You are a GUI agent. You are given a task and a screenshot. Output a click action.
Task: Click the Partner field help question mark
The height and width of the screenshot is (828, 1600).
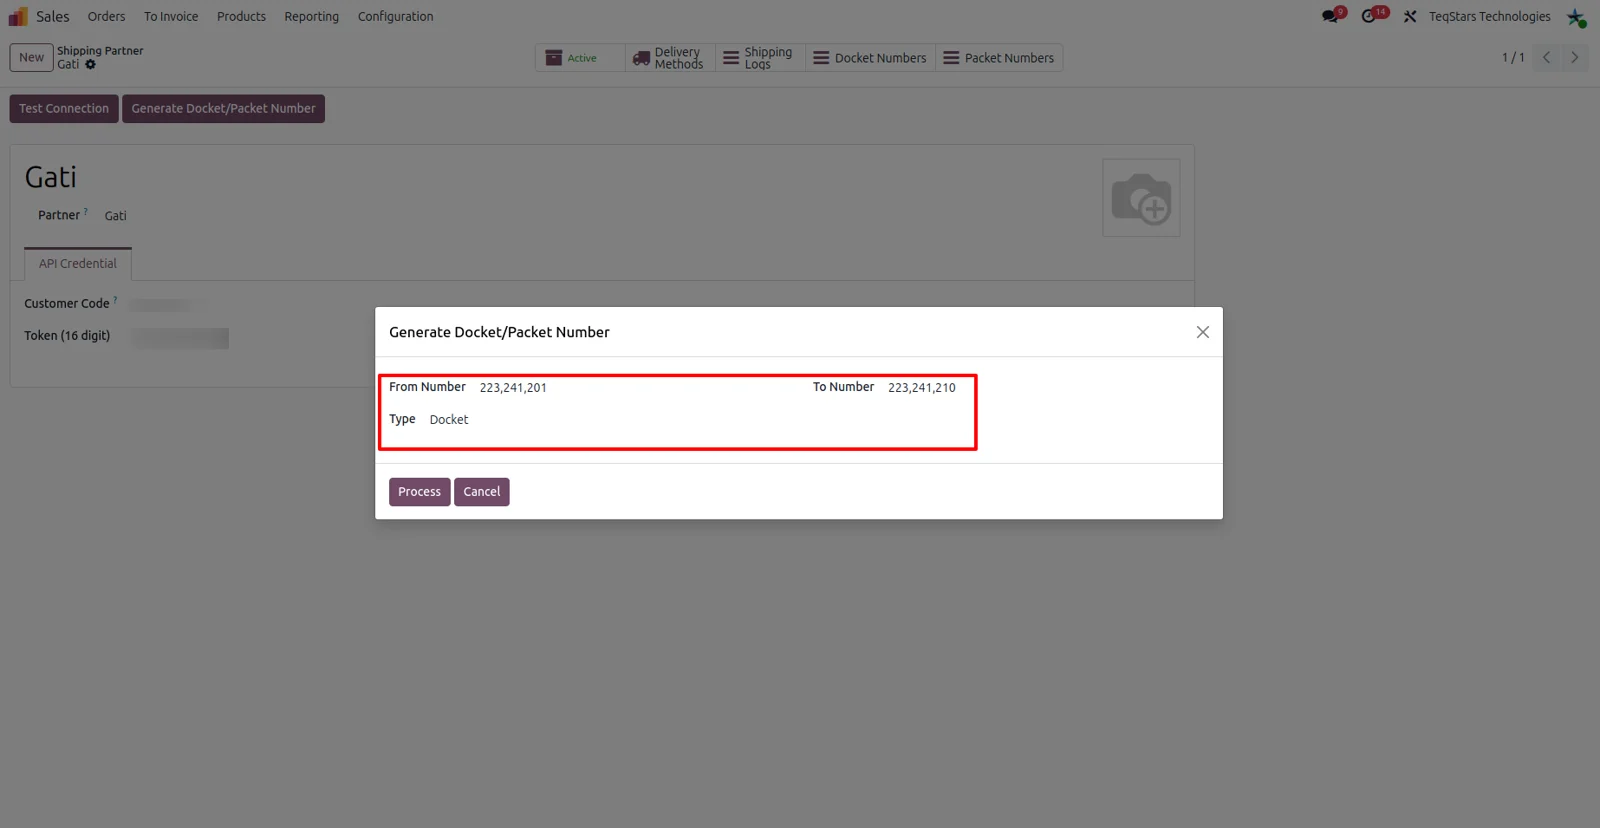[86, 211]
